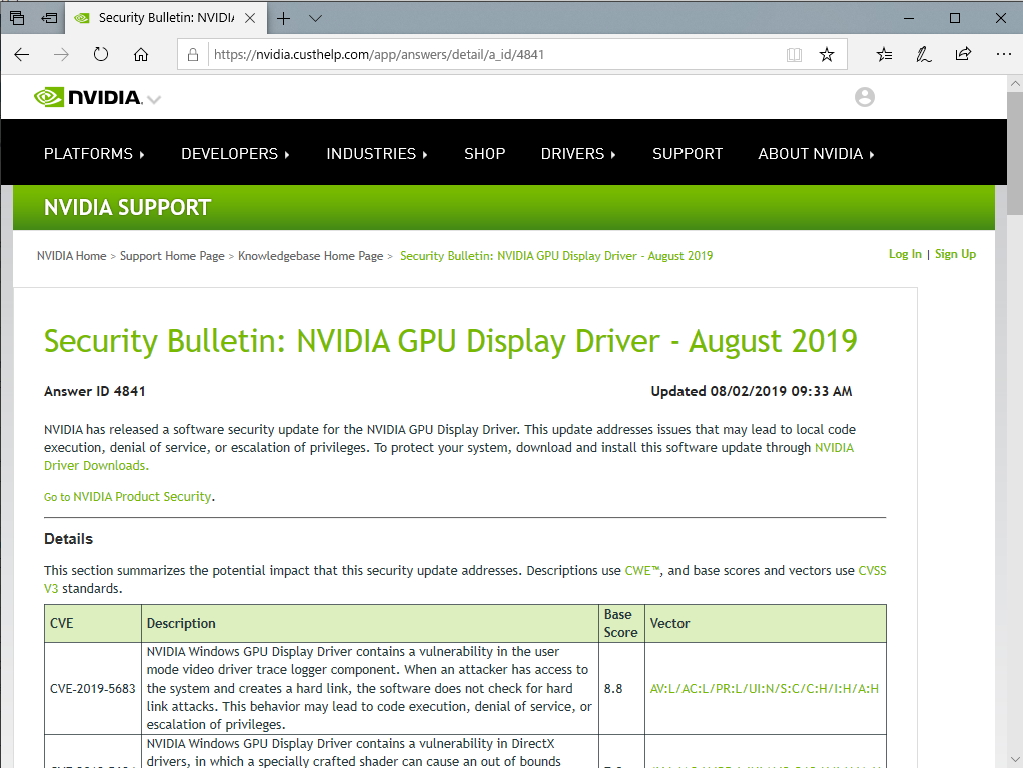
Task: Open the AV:L/AC:L/PR:L vector link for CVE-2019-5683
Action: pyautogui.click(x=764, y=688)
